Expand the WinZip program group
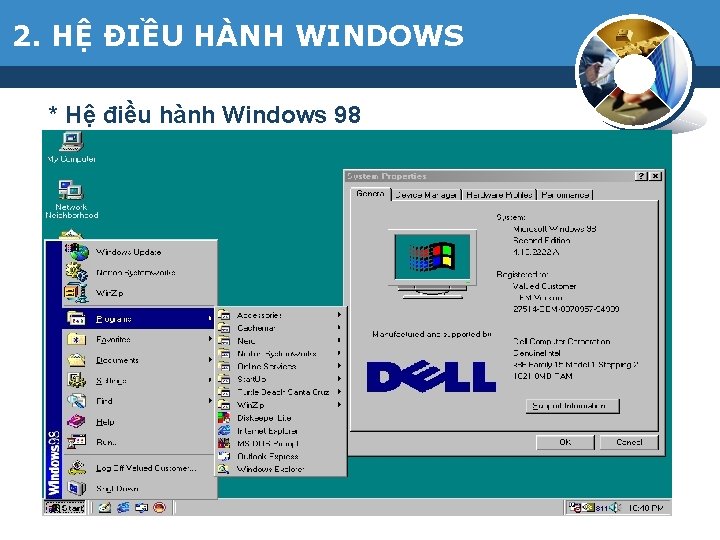720x540 pixels. pos(281,405)
